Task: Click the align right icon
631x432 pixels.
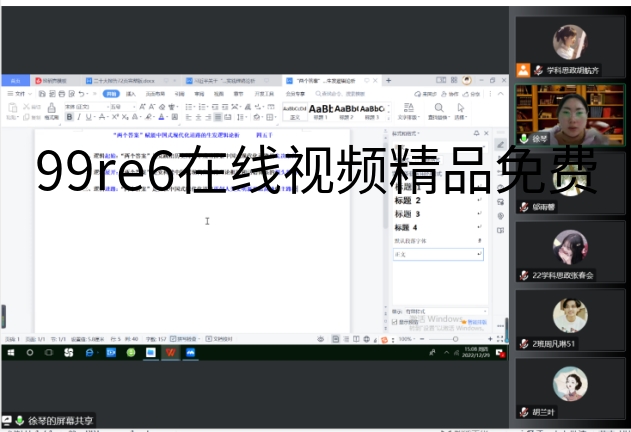Action: coord(208,117)
